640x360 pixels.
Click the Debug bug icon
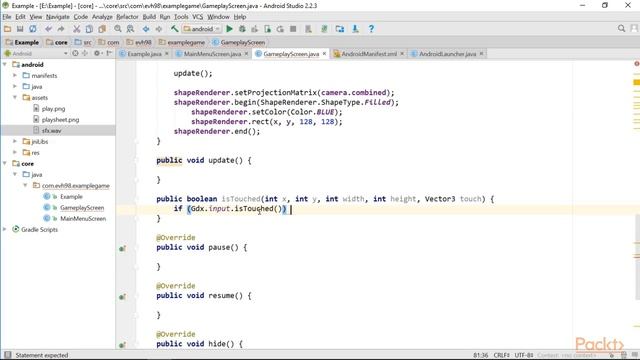[242, 29]
